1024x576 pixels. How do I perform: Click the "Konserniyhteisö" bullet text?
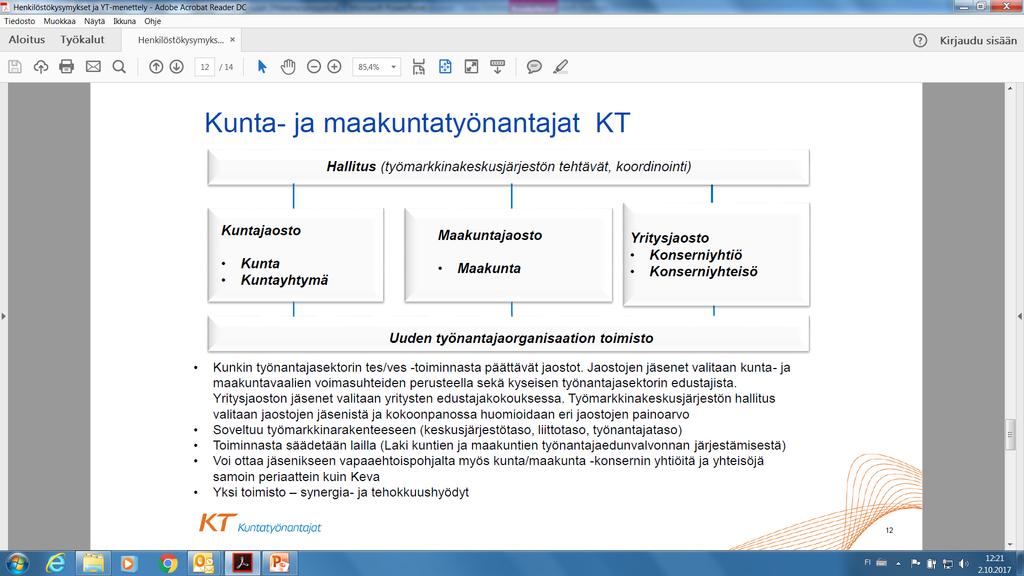pos(703,272)
